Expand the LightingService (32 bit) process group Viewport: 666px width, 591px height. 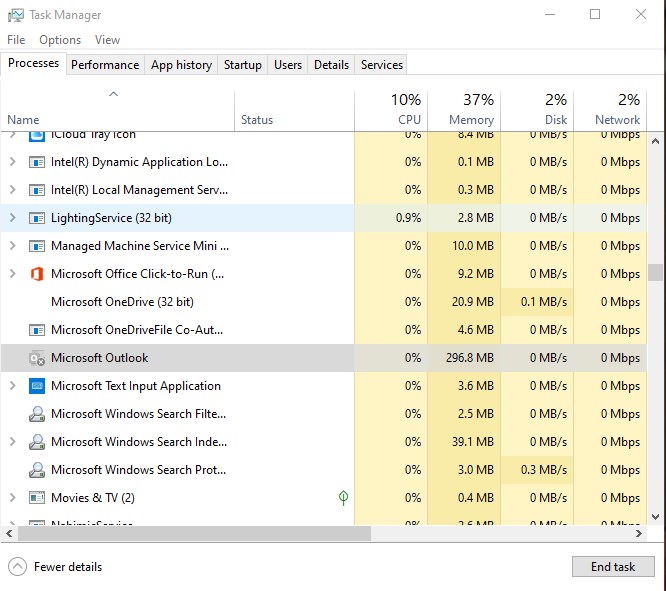point(13,218)
